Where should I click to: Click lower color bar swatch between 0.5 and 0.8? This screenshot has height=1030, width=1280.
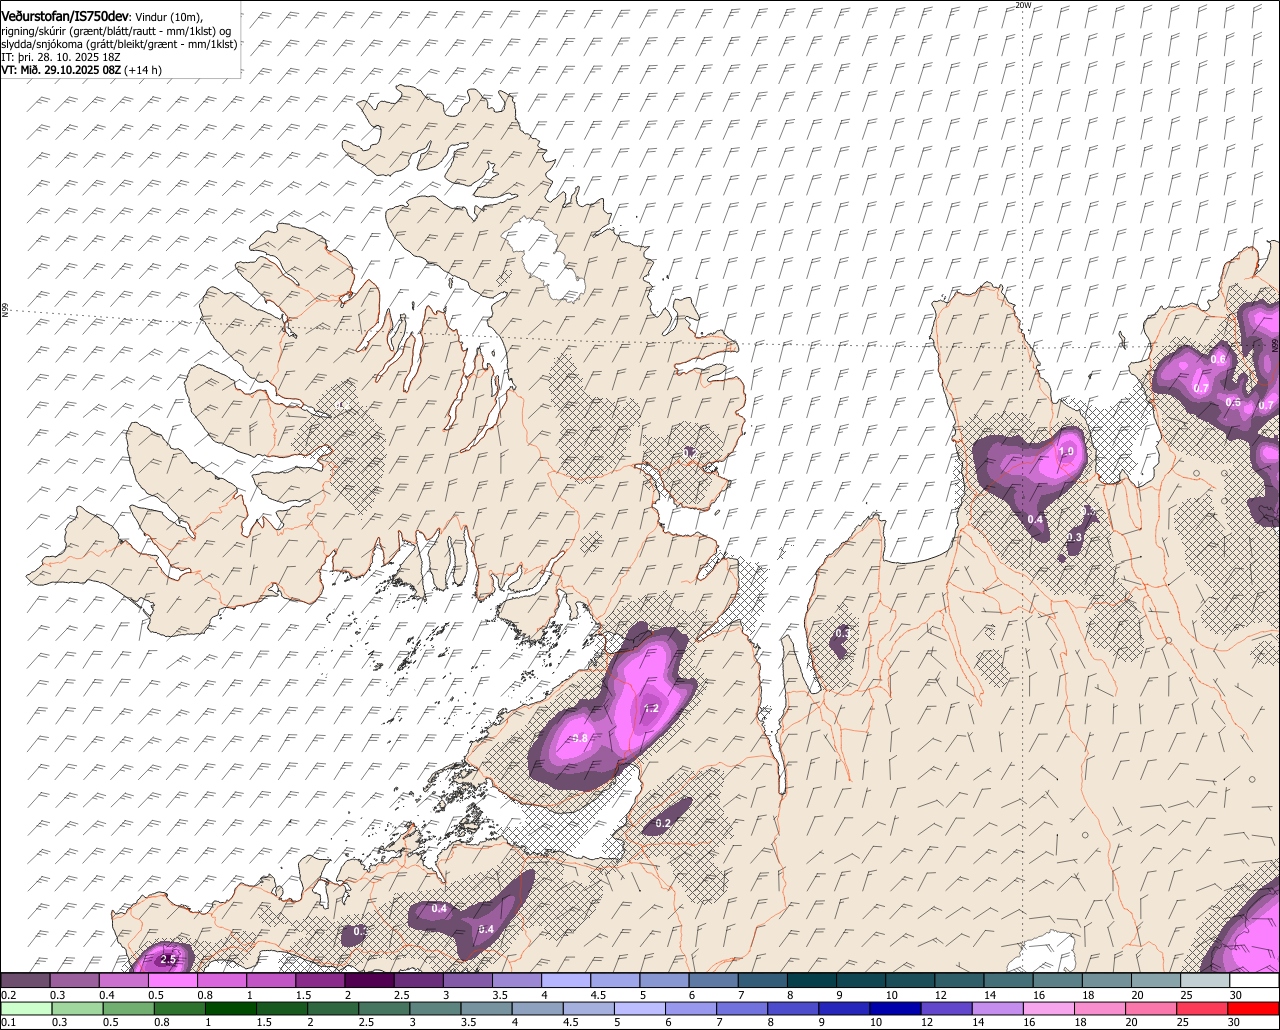point(130,1008)
